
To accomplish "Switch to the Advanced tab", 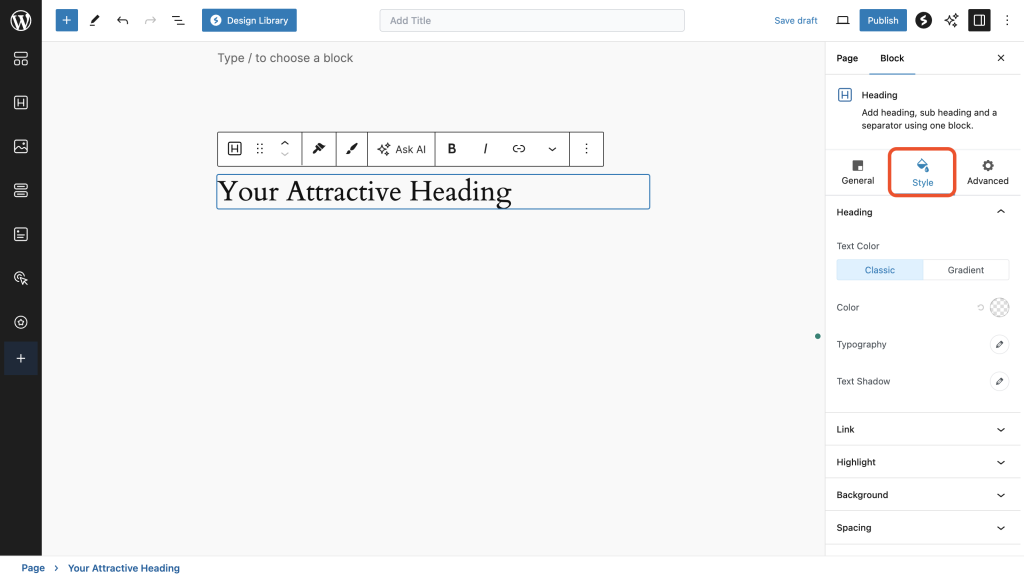I will coord(987,172).
